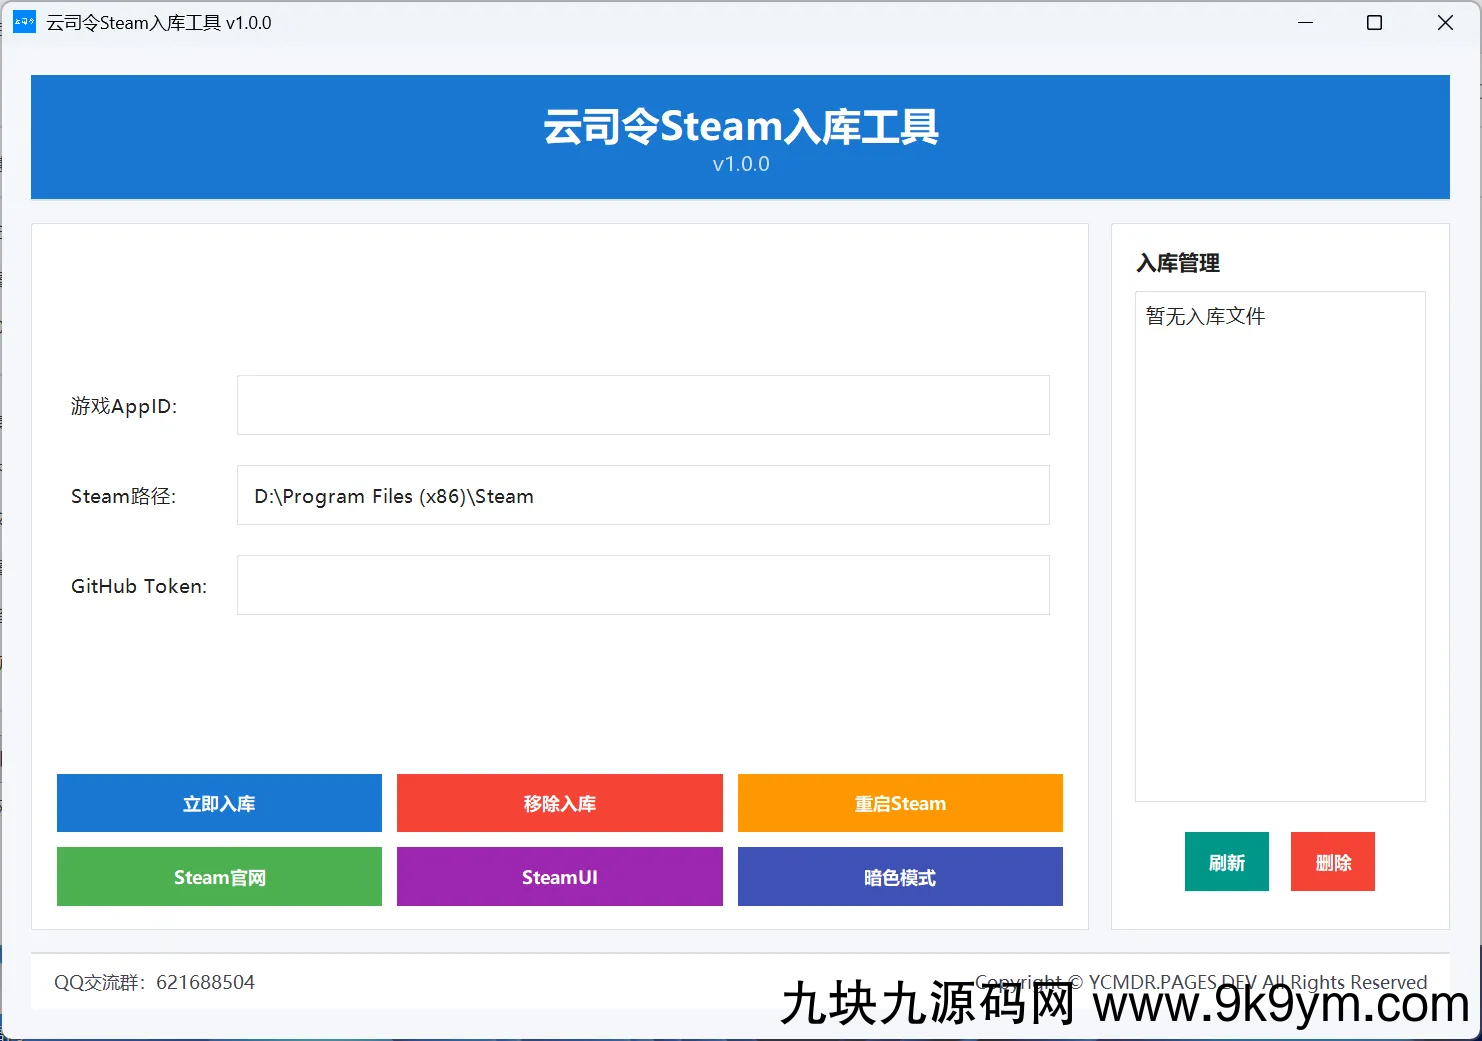Image resolution: width=1482 pixels, height=1041 pixels.
Task: Click the app icon in the title bar
Action: 24,22
